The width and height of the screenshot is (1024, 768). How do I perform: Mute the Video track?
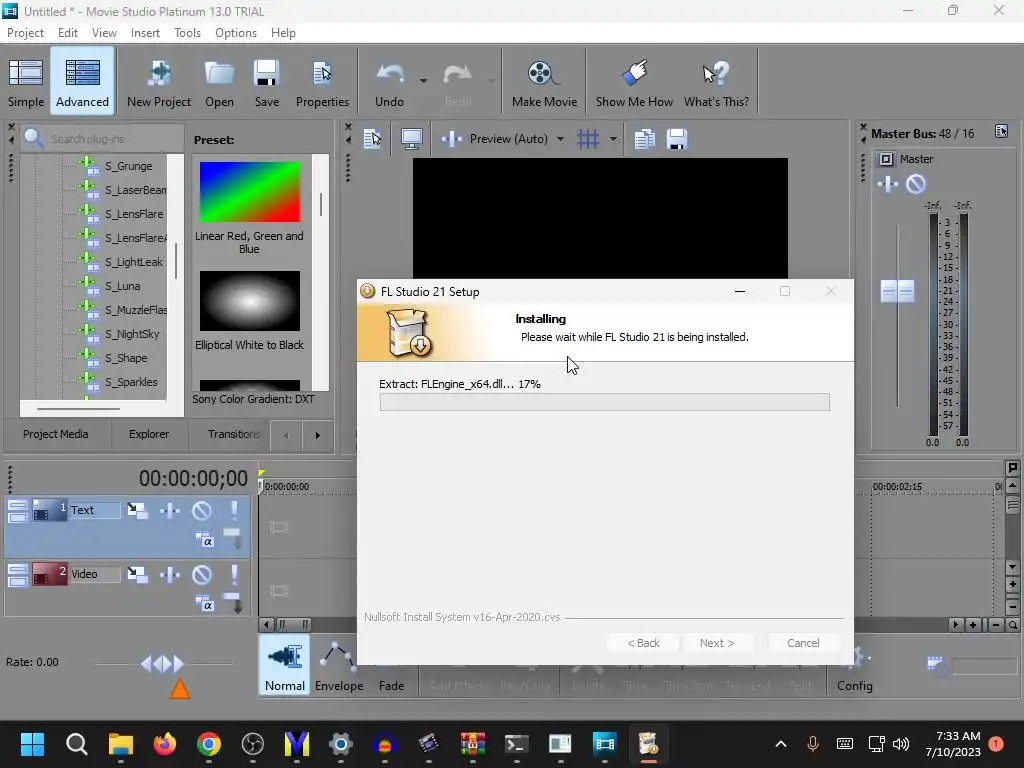click(202, 574)
